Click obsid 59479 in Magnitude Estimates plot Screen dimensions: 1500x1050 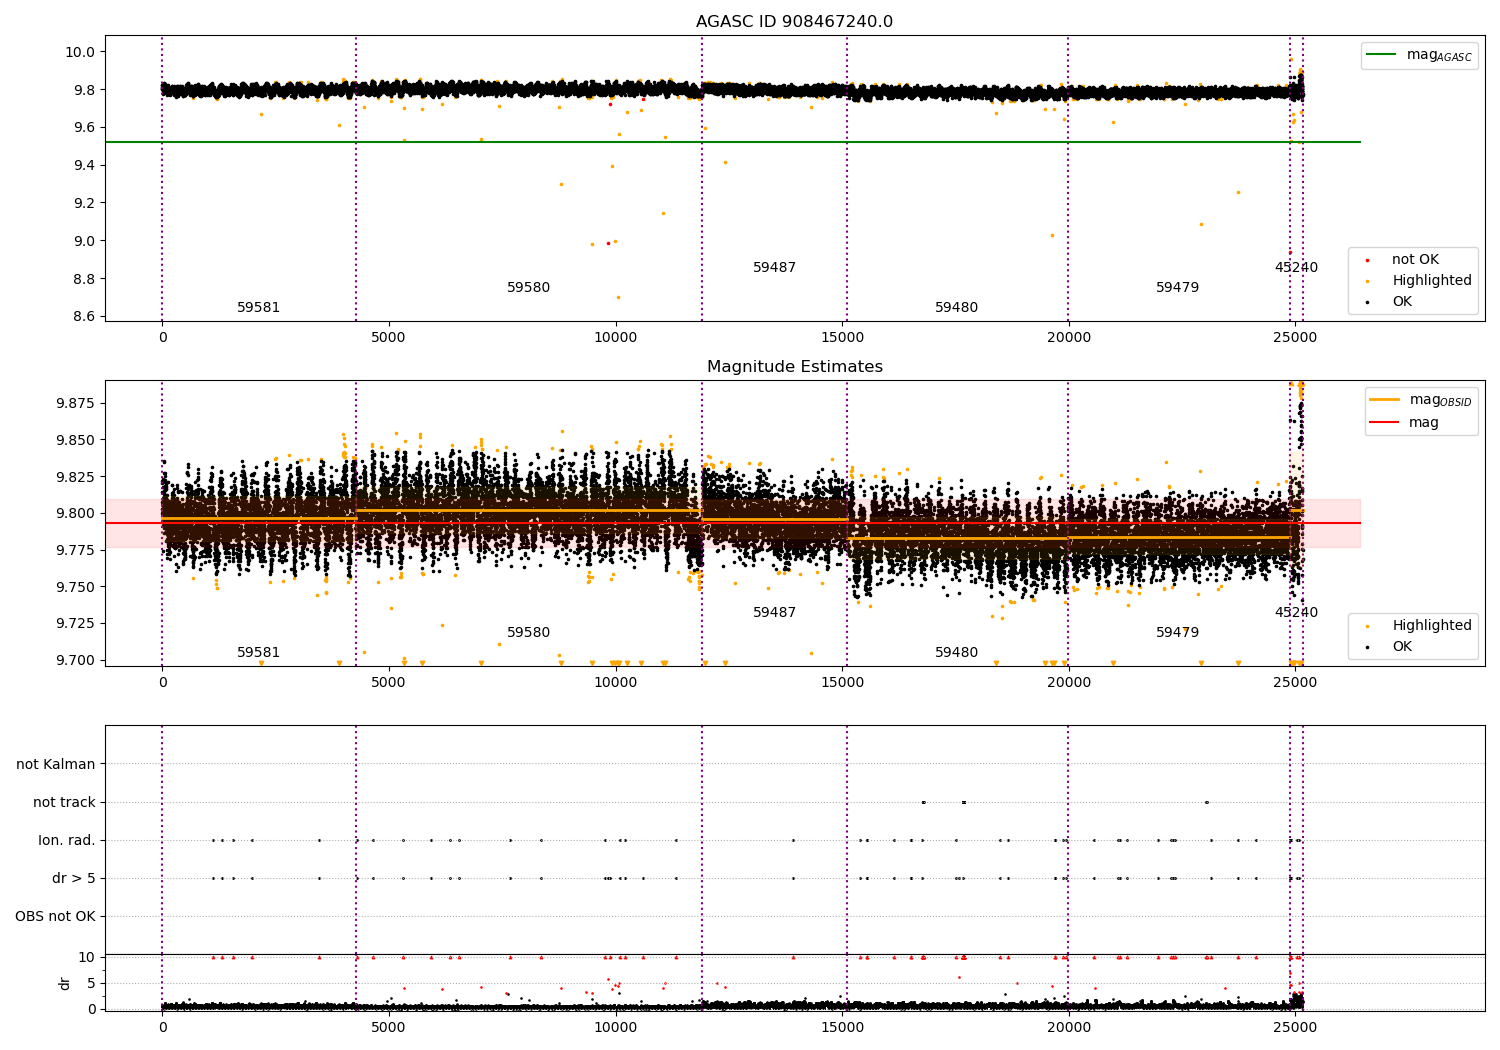(1177, 633)
